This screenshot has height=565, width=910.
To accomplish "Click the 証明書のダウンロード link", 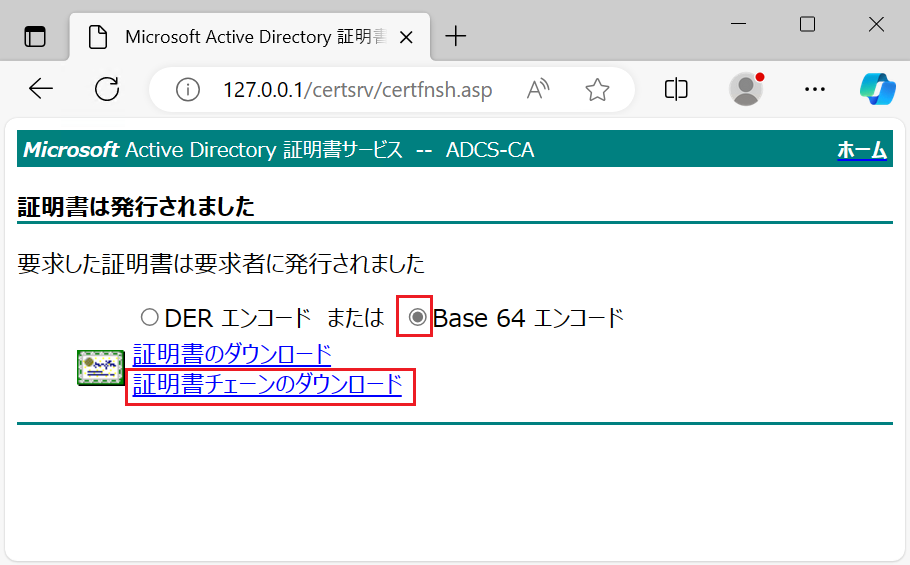I will [232, 354].
